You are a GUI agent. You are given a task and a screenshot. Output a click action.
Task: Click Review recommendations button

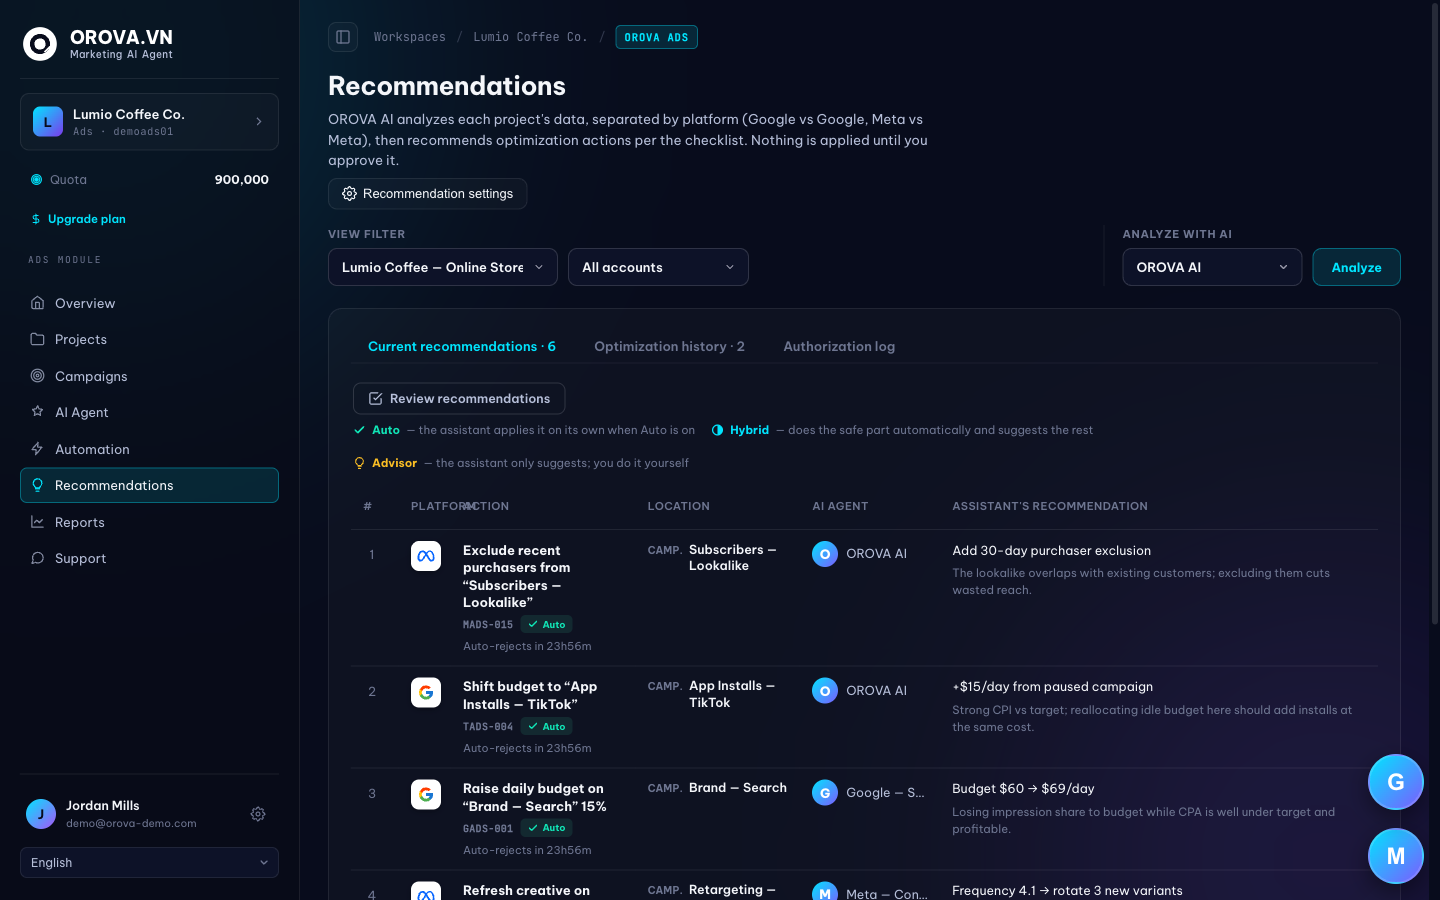point(459,398)
